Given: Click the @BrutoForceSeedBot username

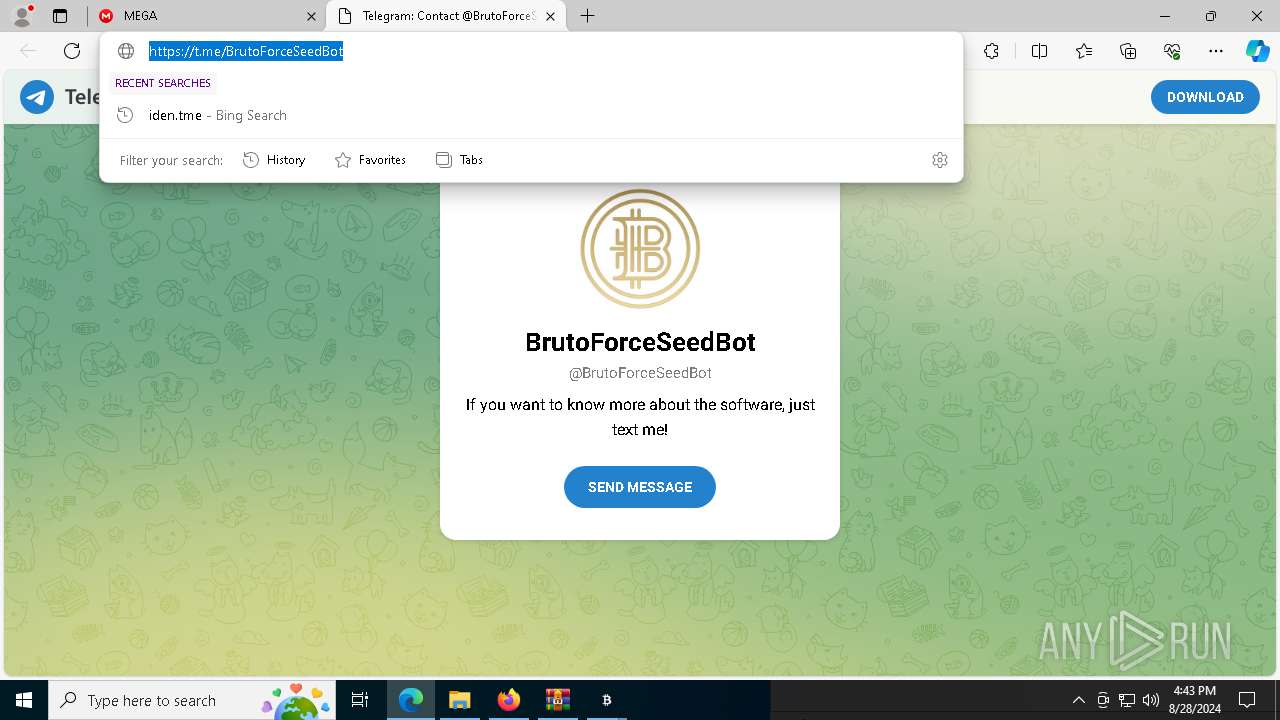Looking at the screenshot, I should 640,373.
